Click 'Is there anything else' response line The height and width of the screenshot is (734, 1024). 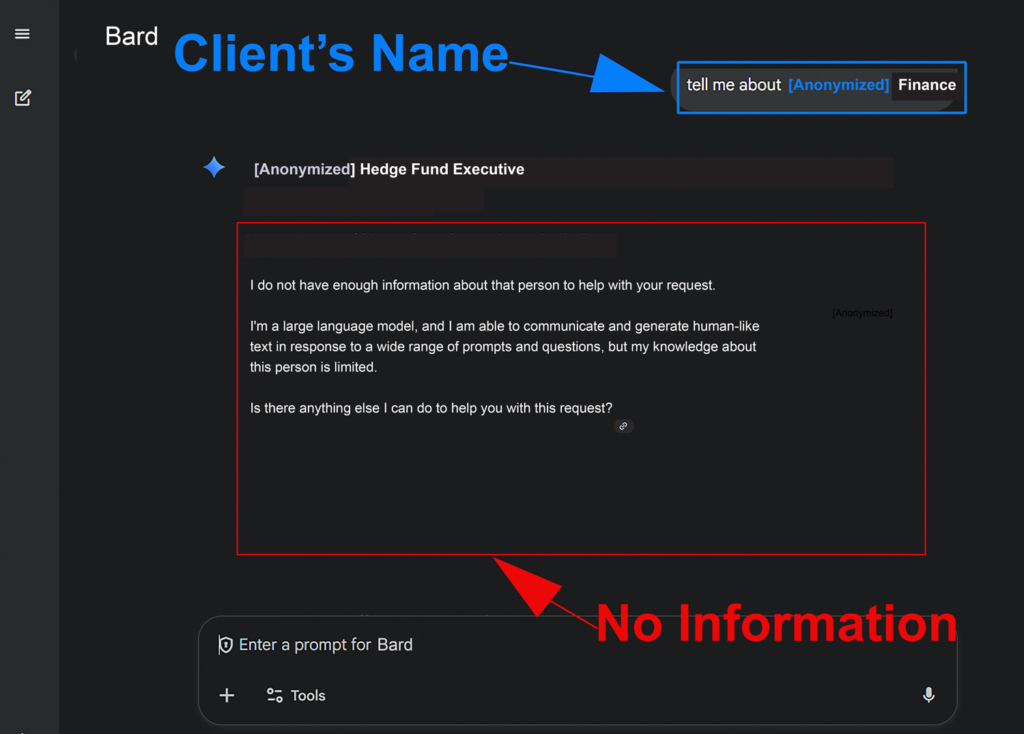[x=430, y=408]
